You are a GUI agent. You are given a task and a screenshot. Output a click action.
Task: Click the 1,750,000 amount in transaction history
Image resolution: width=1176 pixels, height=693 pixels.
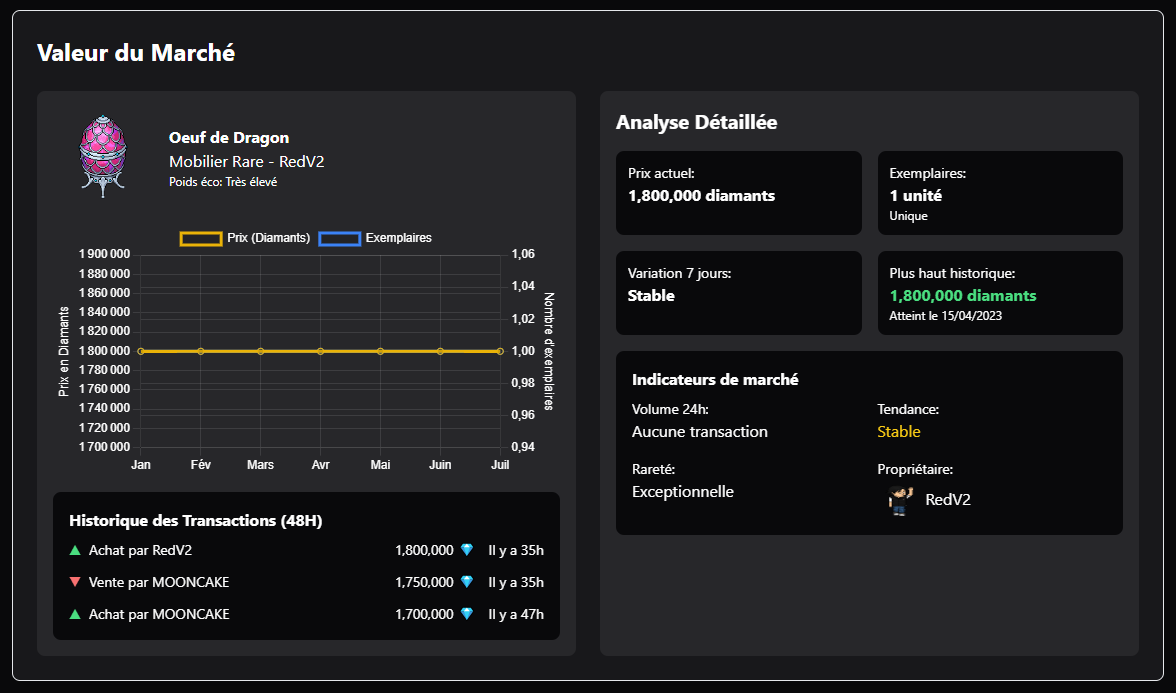[x=424, y=582]
